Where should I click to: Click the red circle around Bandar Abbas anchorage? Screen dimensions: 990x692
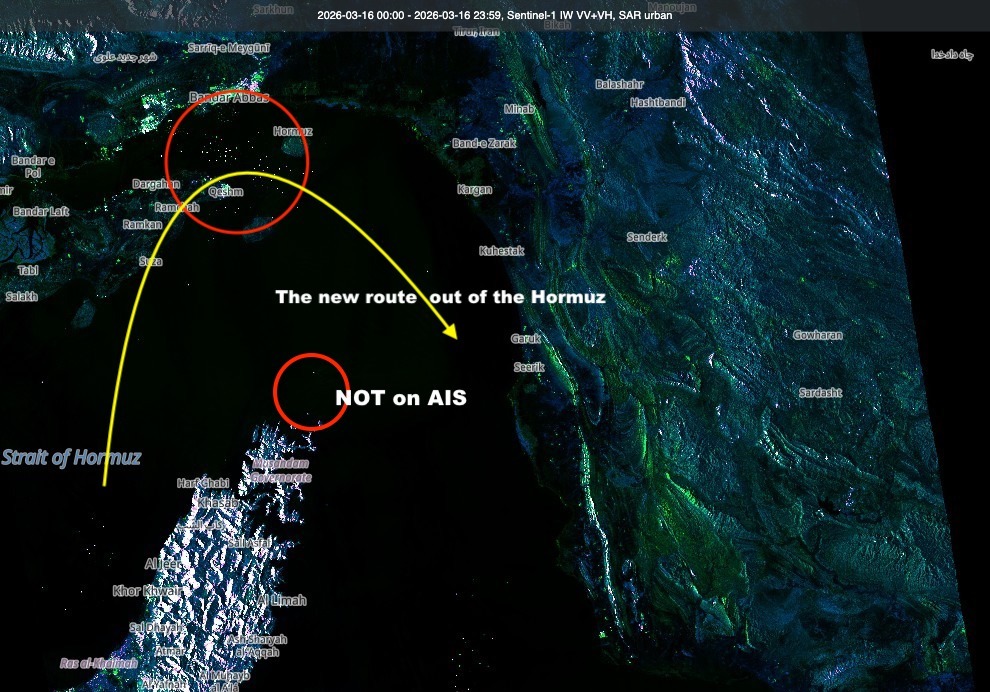point(237,162)
